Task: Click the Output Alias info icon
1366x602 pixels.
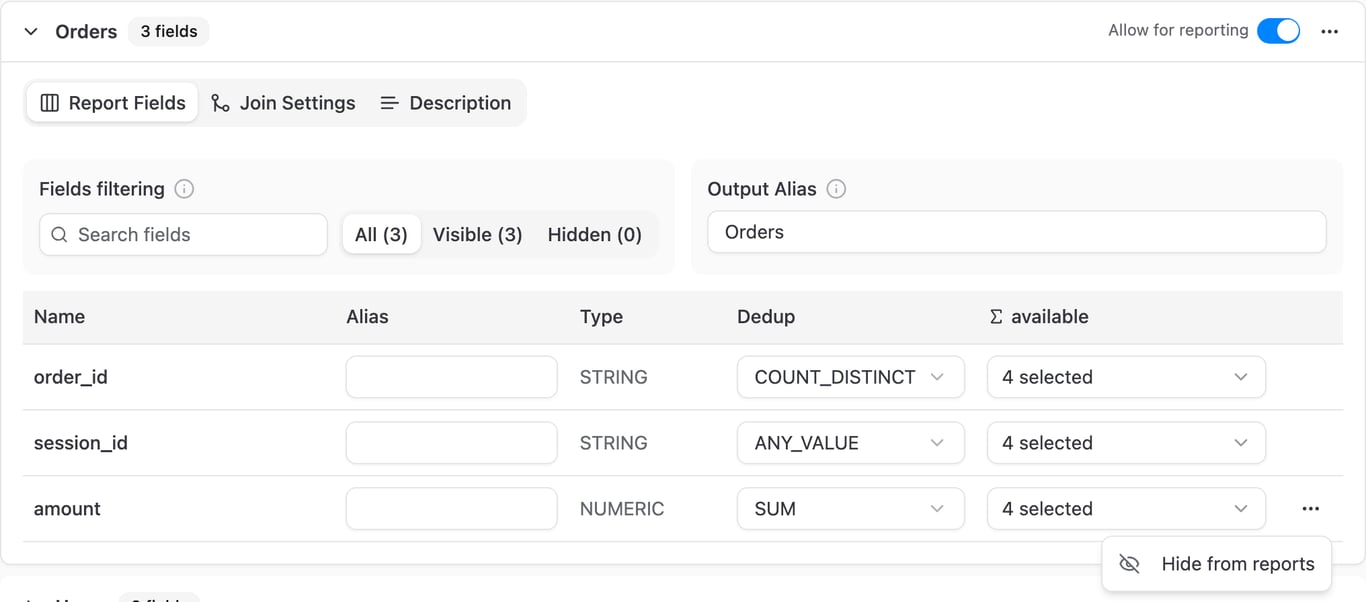Action: pyautogui.click(x=836, y=189)
